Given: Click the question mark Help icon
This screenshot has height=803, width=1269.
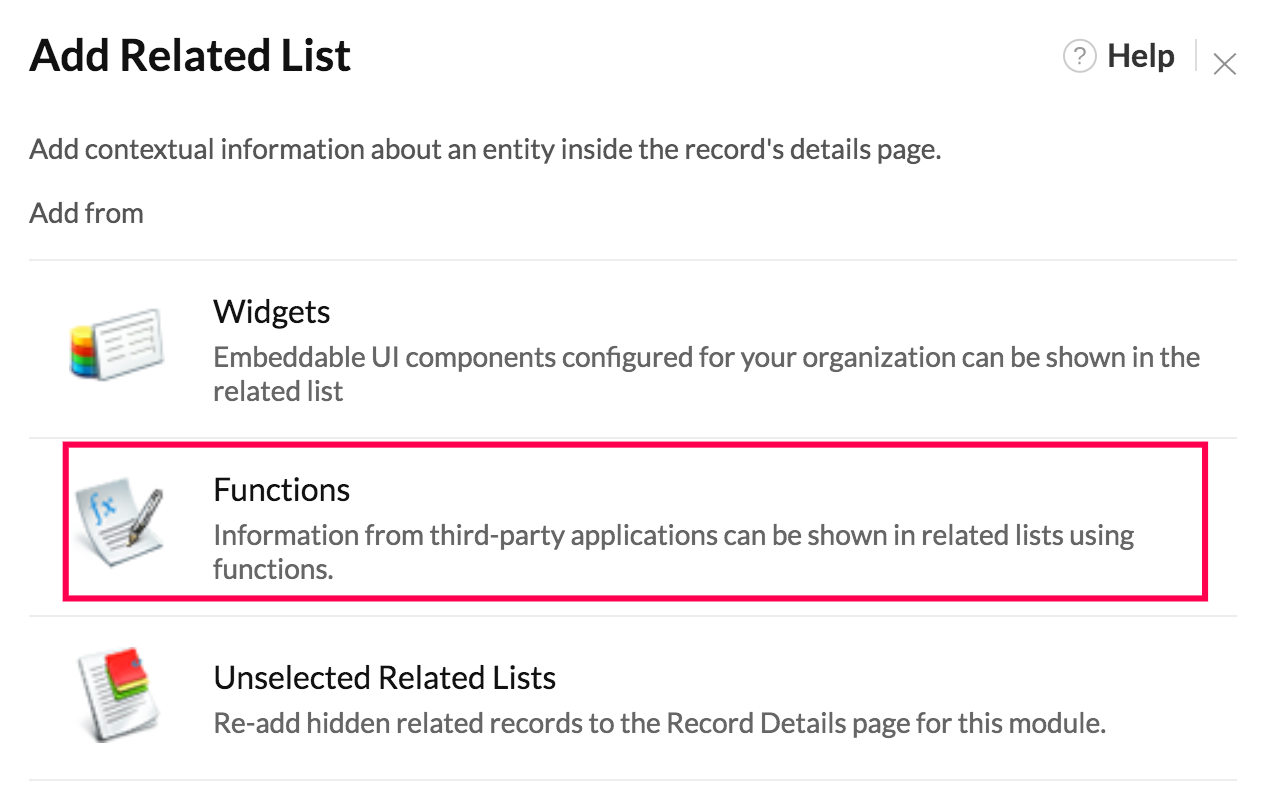Looking at the screenshot, I should click(x=1079, y=57).
